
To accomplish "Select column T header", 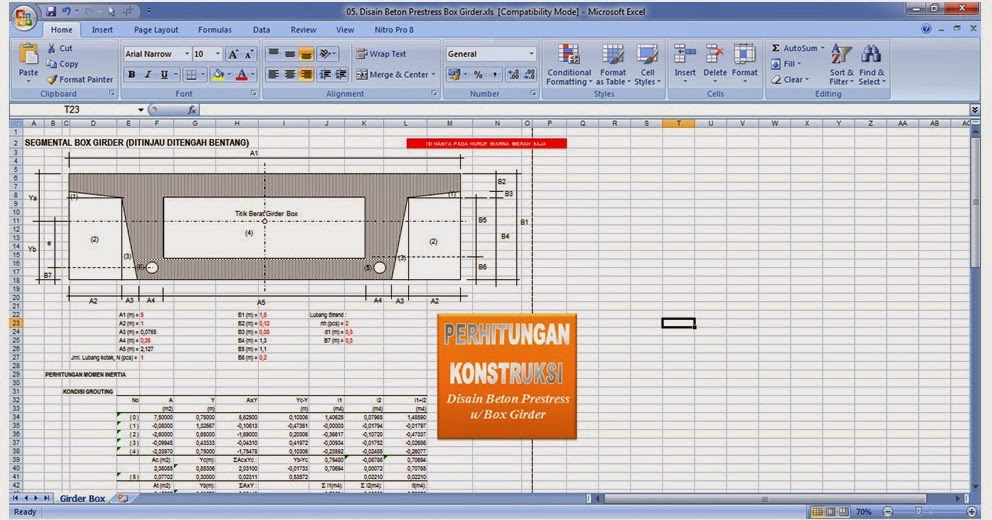I will click(678, 123).
